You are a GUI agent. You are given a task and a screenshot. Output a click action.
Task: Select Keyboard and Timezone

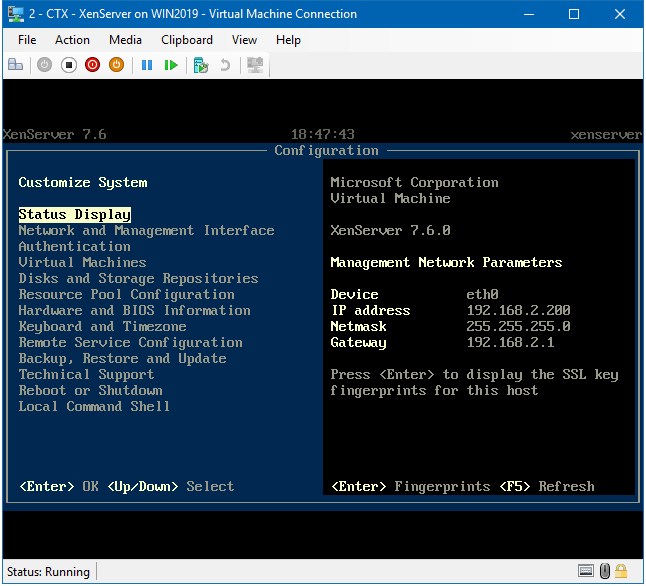(102, 327)
